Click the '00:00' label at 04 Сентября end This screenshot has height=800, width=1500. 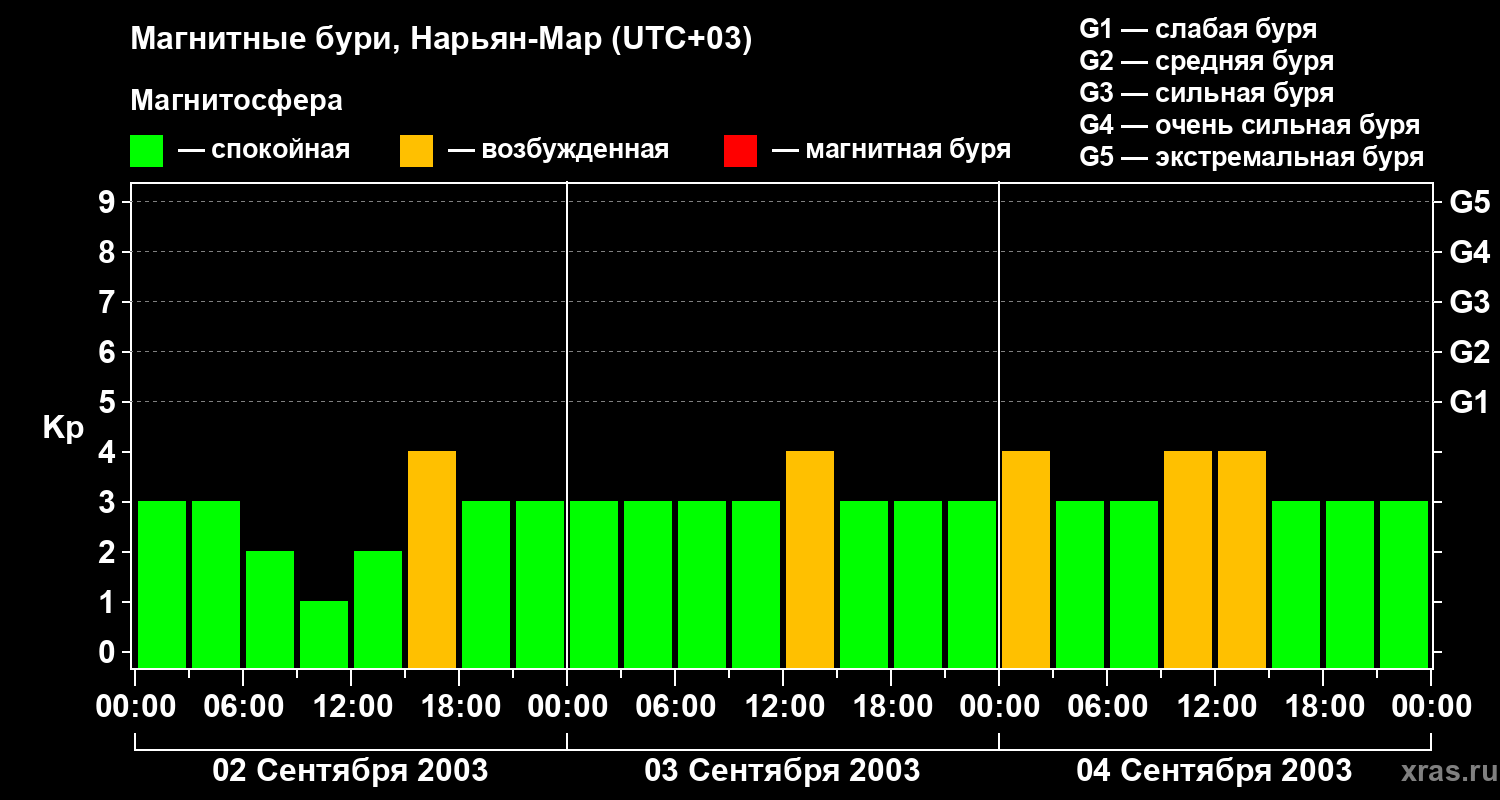click(x=1431, y=707)
